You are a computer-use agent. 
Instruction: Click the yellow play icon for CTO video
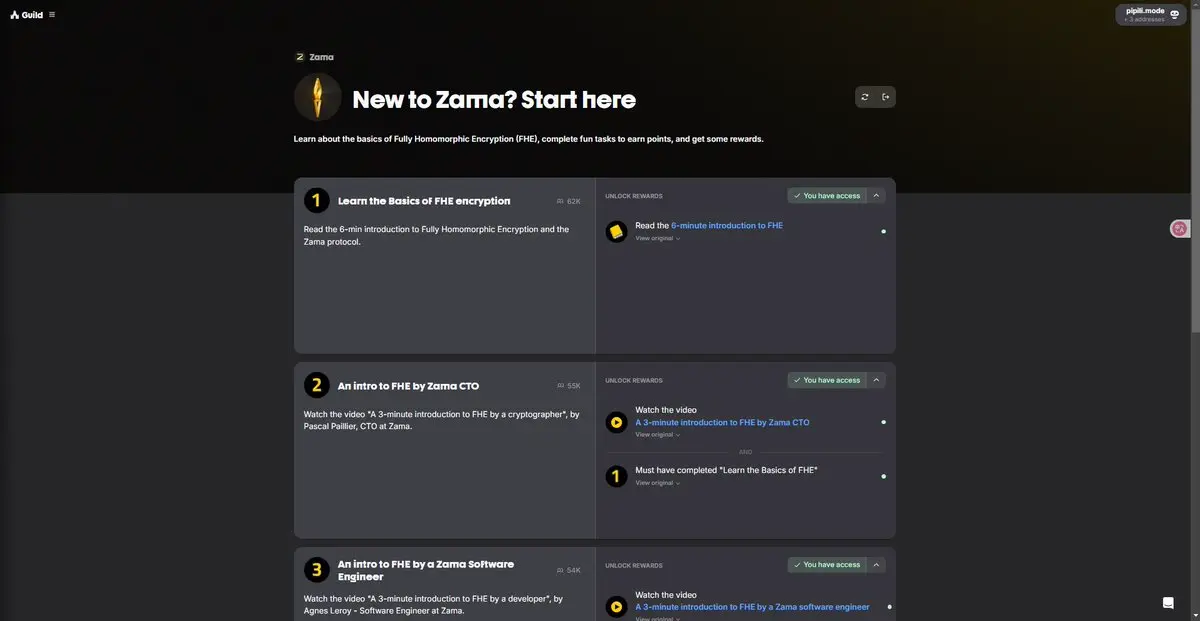616,422
